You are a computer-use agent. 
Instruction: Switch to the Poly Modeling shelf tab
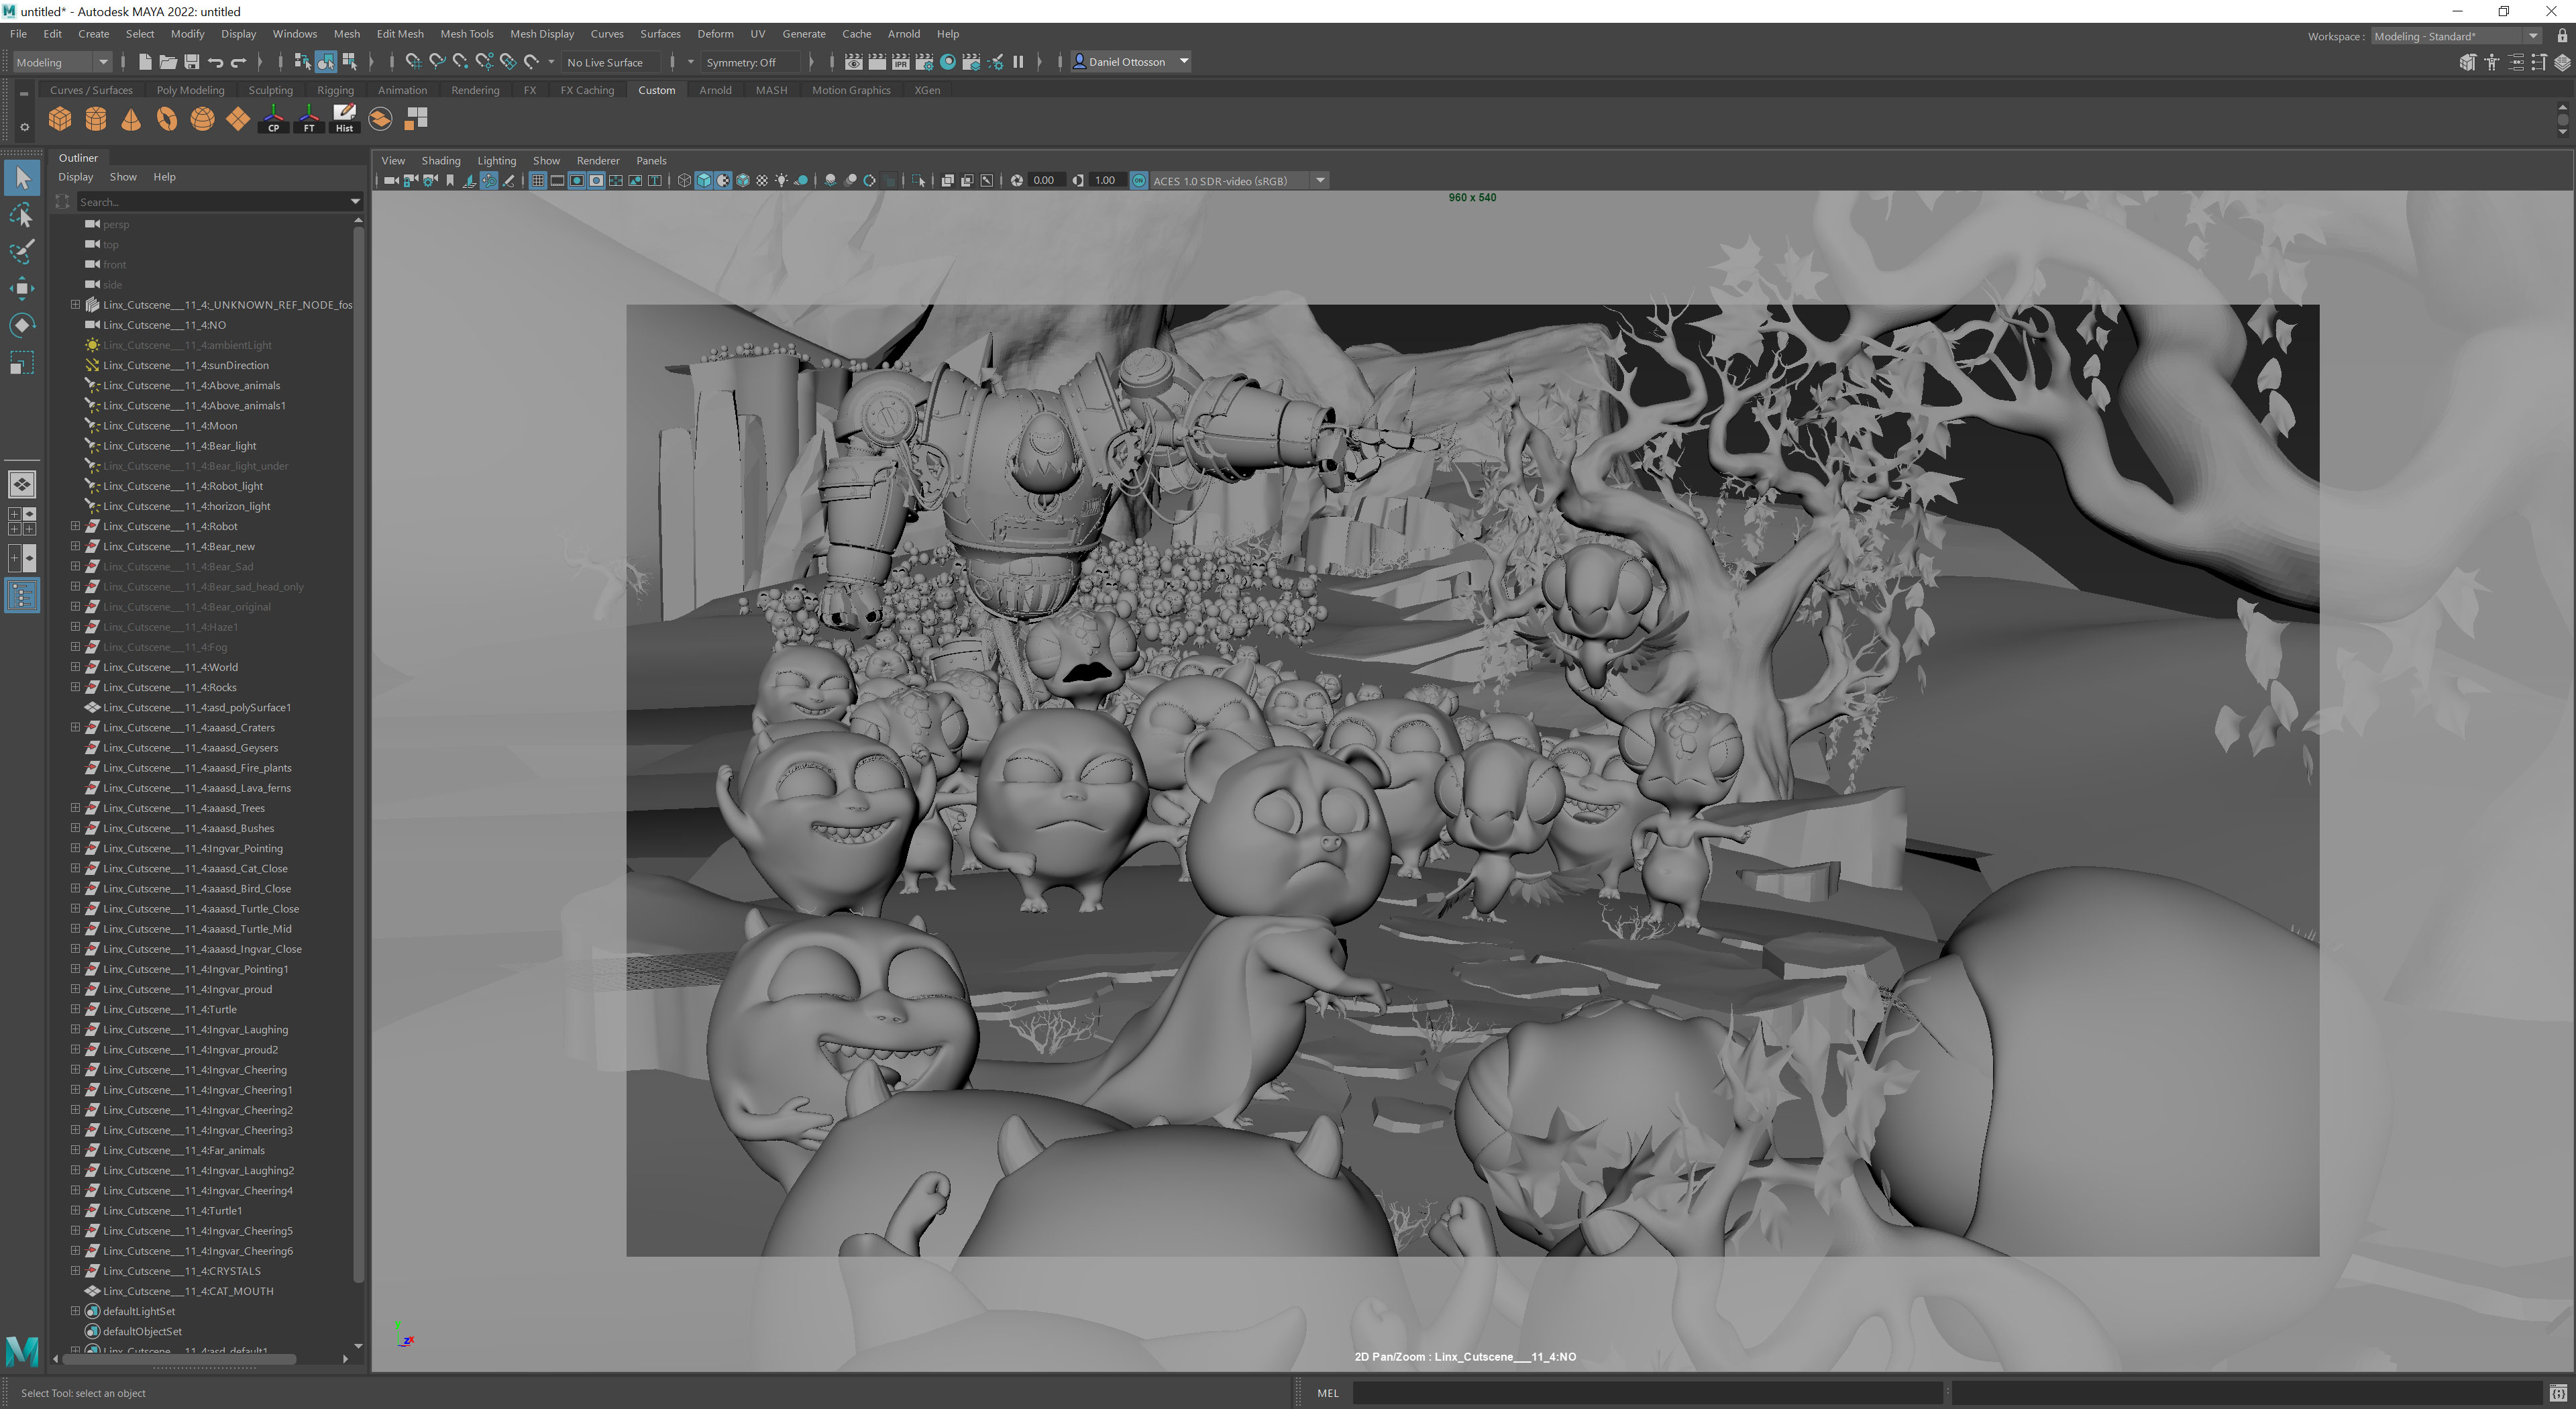click(190, 90)
